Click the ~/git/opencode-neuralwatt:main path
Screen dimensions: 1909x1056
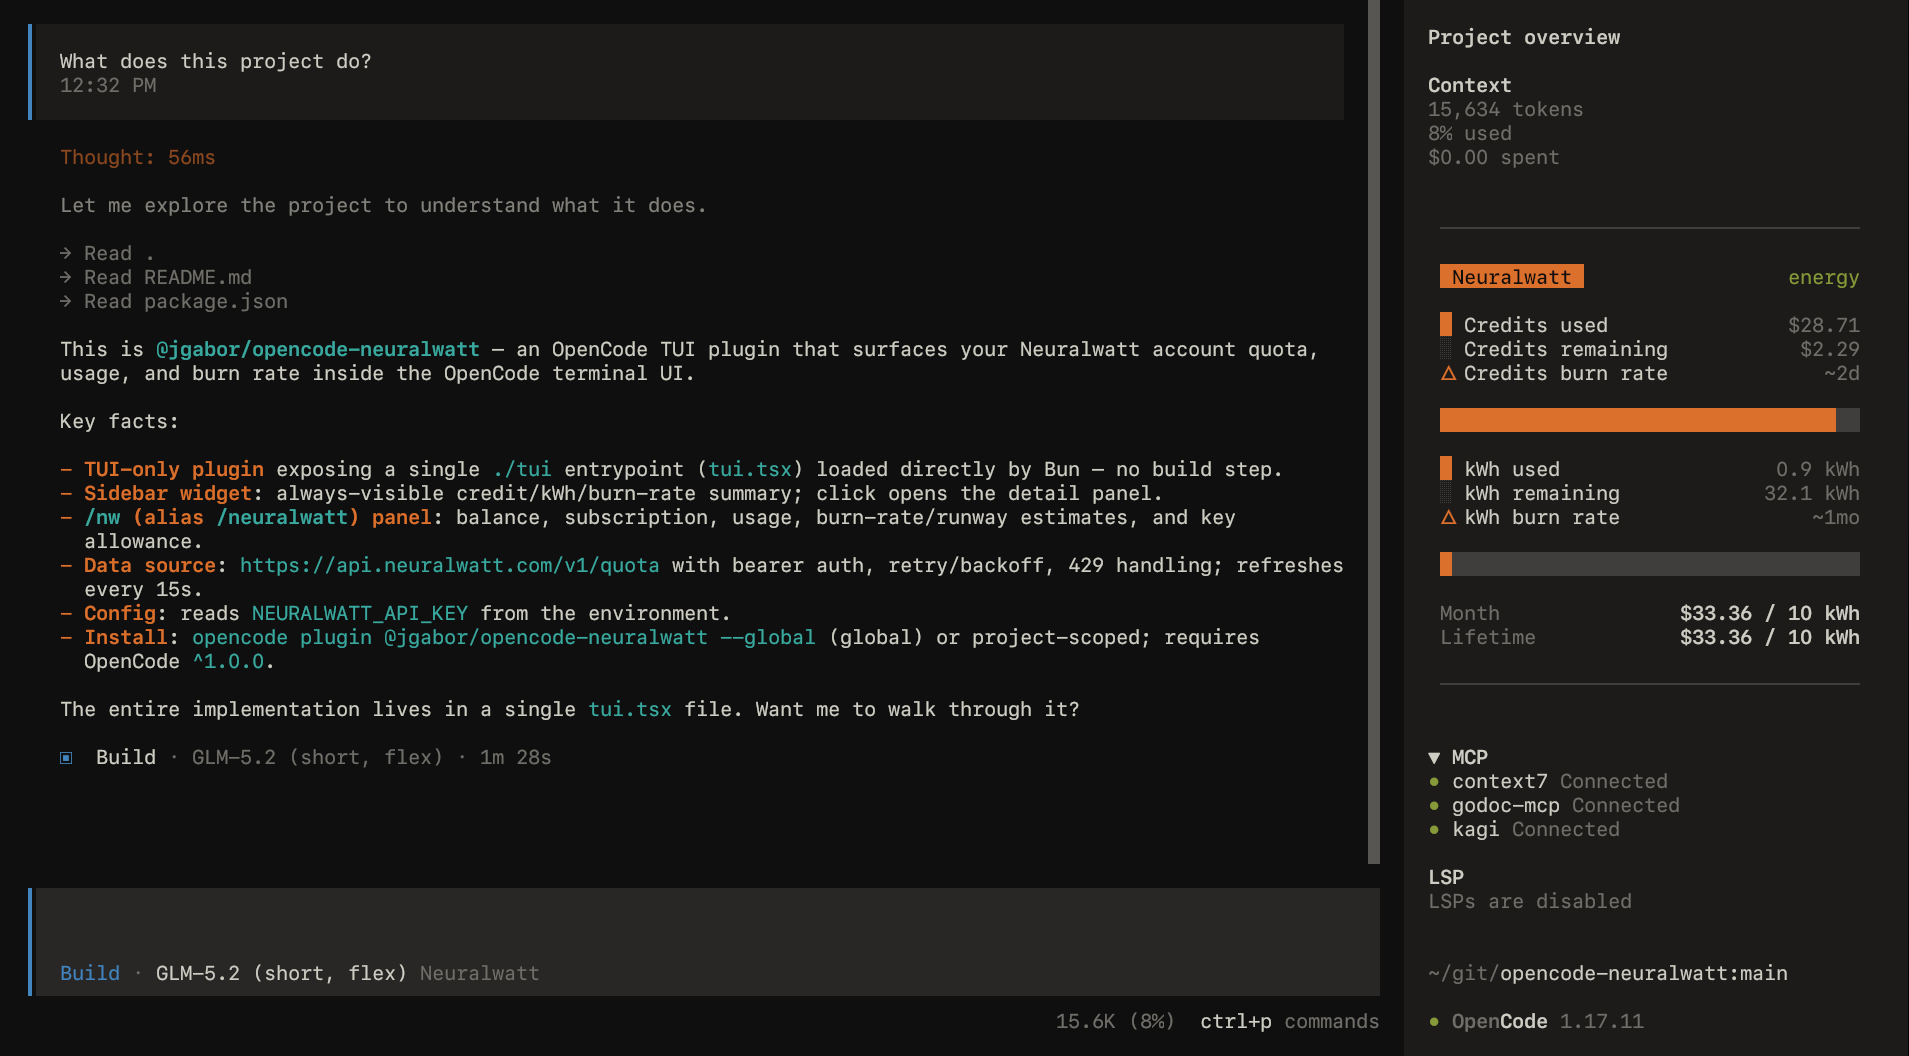(x=1607, y=973)
